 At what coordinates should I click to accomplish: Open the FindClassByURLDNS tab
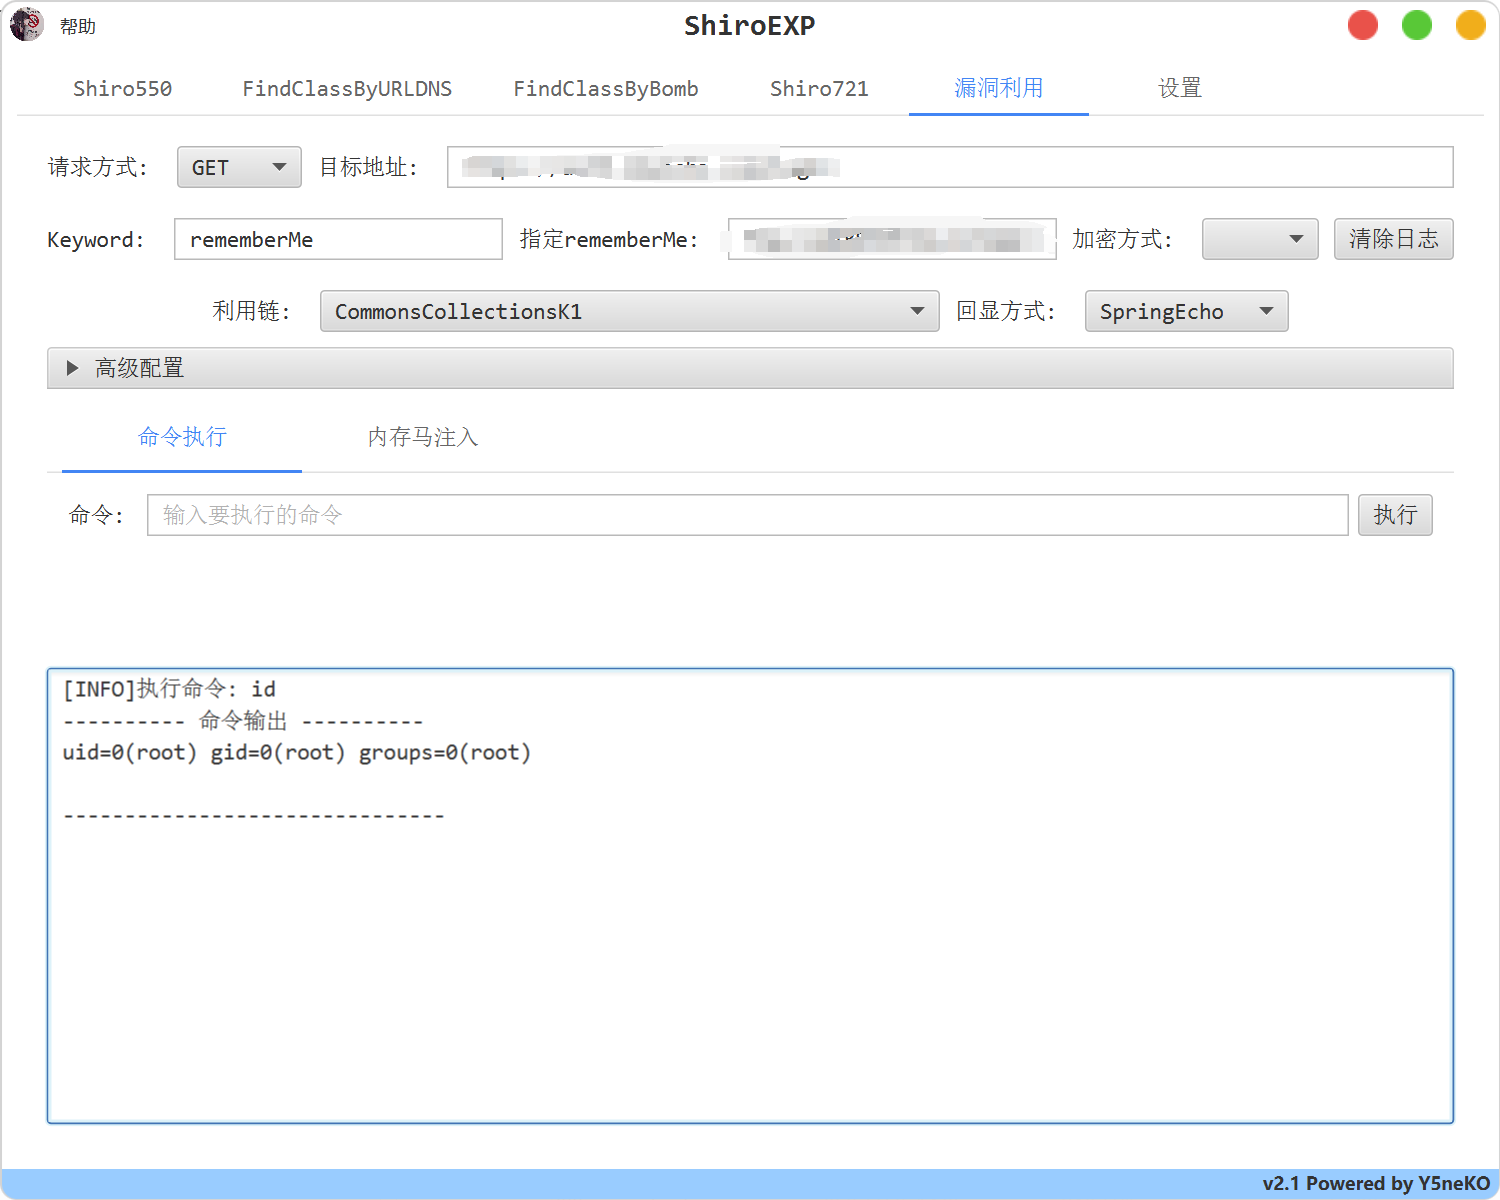coord(347,89)
